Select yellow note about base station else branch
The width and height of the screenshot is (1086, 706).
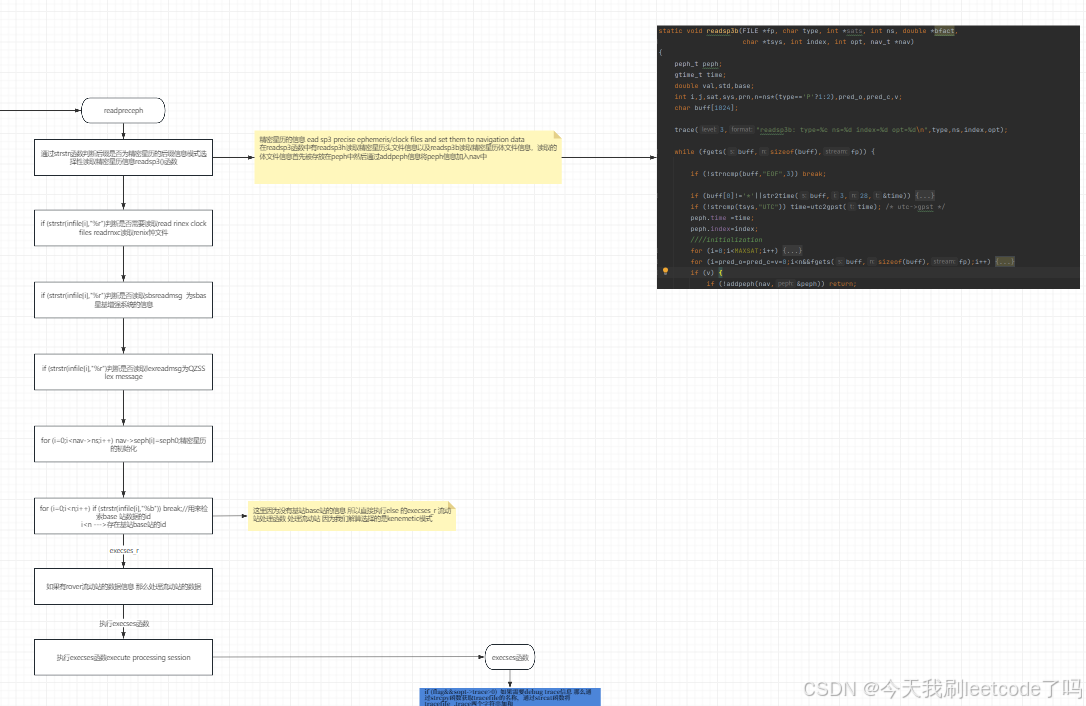pyautogui.click(x=352, y=516)
